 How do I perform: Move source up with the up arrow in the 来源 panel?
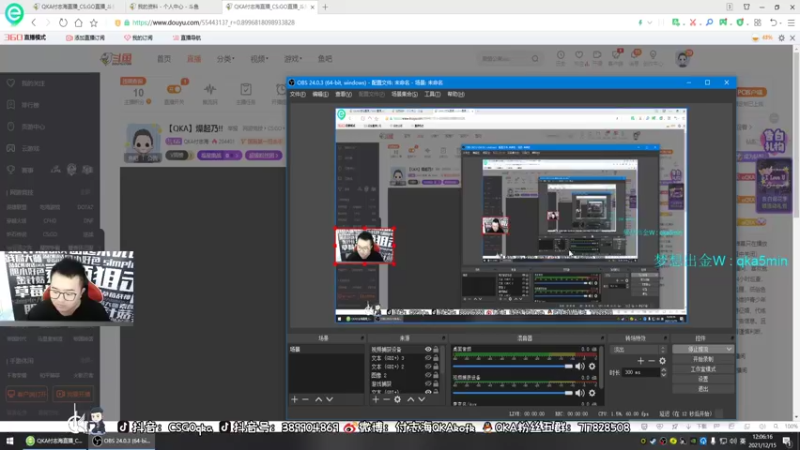coord(410,399)
